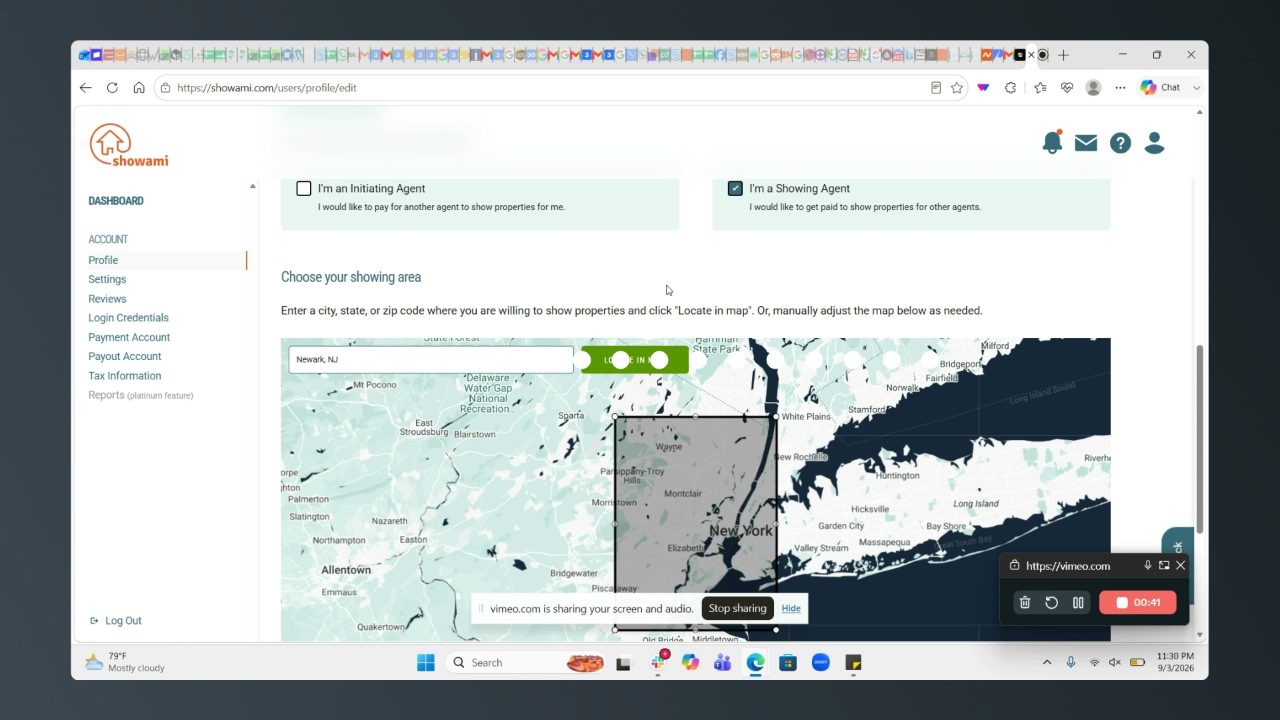The image size is (1280, 720).
Task: Go to the browser home page
Action: (x=139, y=87)
